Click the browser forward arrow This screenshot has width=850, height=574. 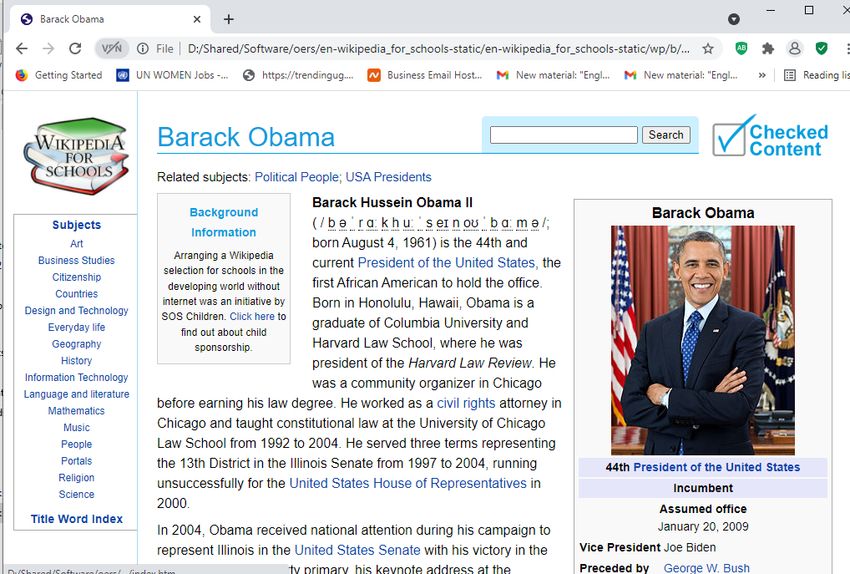click(48, 49)
